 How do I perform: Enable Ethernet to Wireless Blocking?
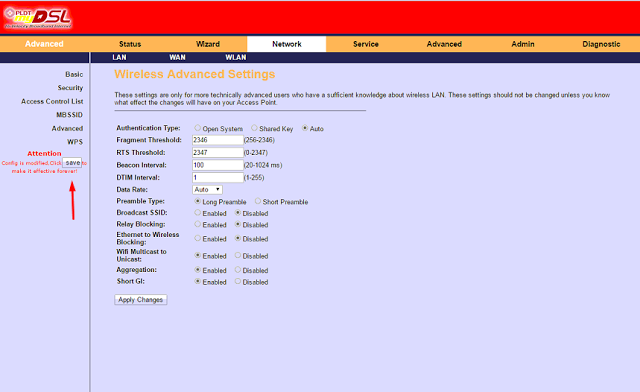[x=198, y=238]
